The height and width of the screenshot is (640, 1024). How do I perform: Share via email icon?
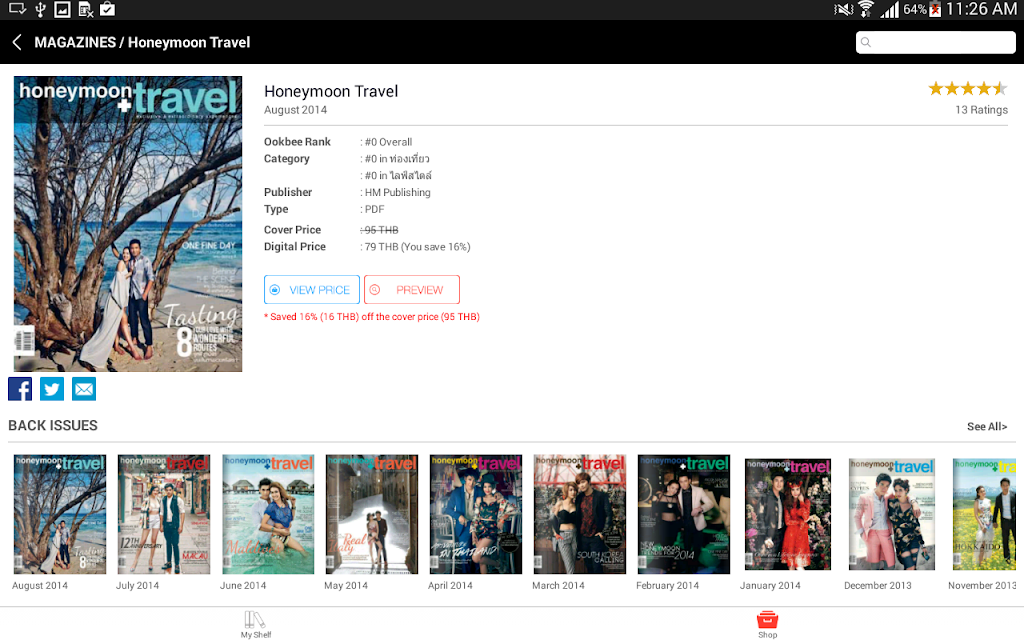pos(84,389)
